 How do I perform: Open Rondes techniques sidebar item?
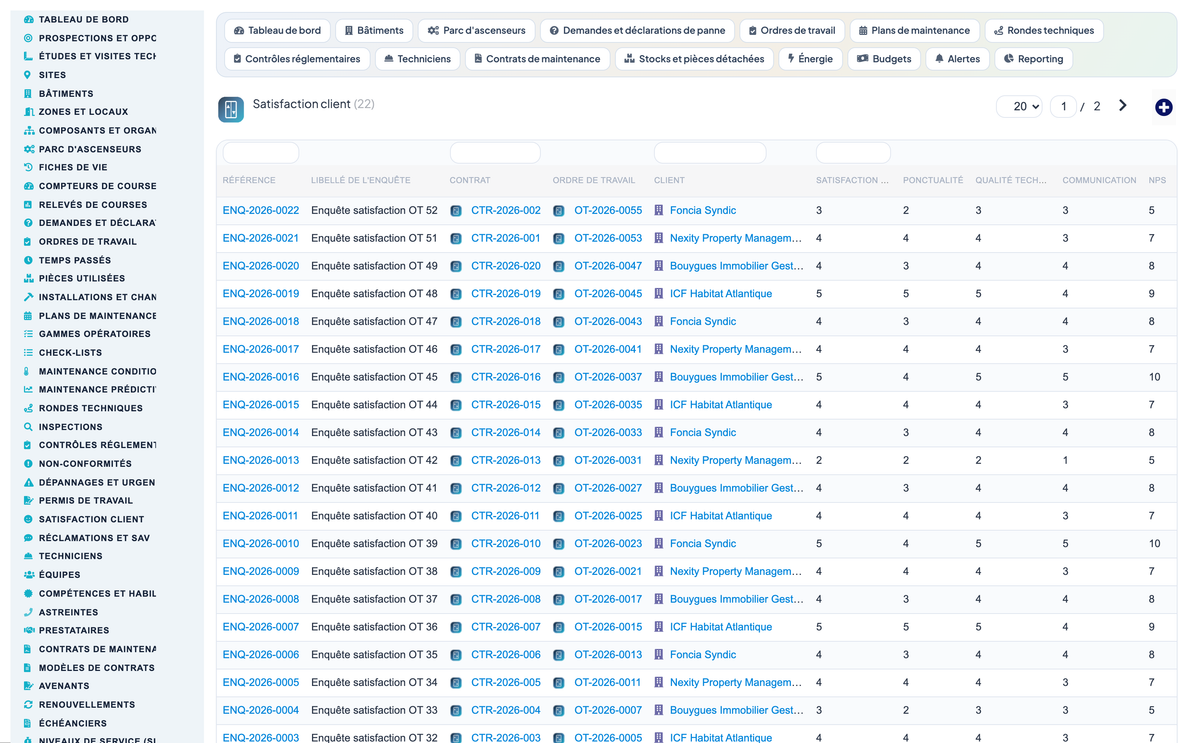[91, 408]
